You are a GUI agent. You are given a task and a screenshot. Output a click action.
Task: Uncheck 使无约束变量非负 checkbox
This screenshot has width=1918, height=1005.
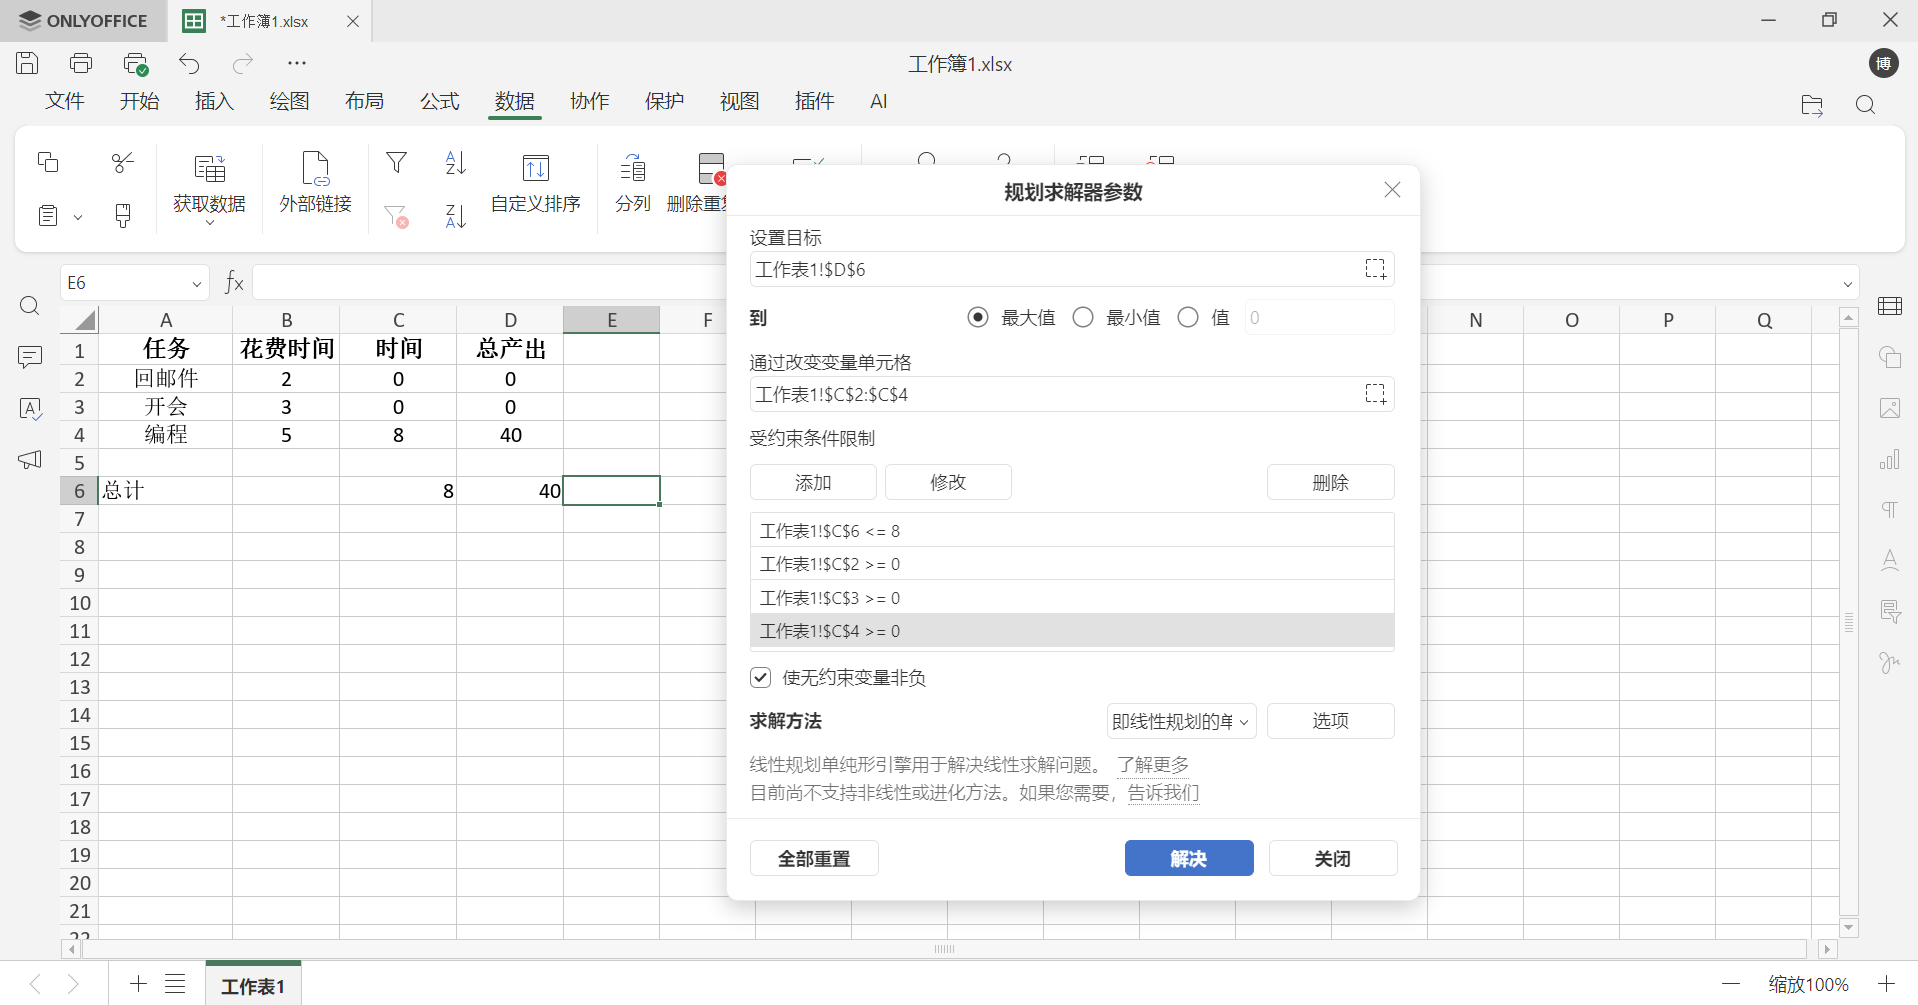(x=760, y=677)
